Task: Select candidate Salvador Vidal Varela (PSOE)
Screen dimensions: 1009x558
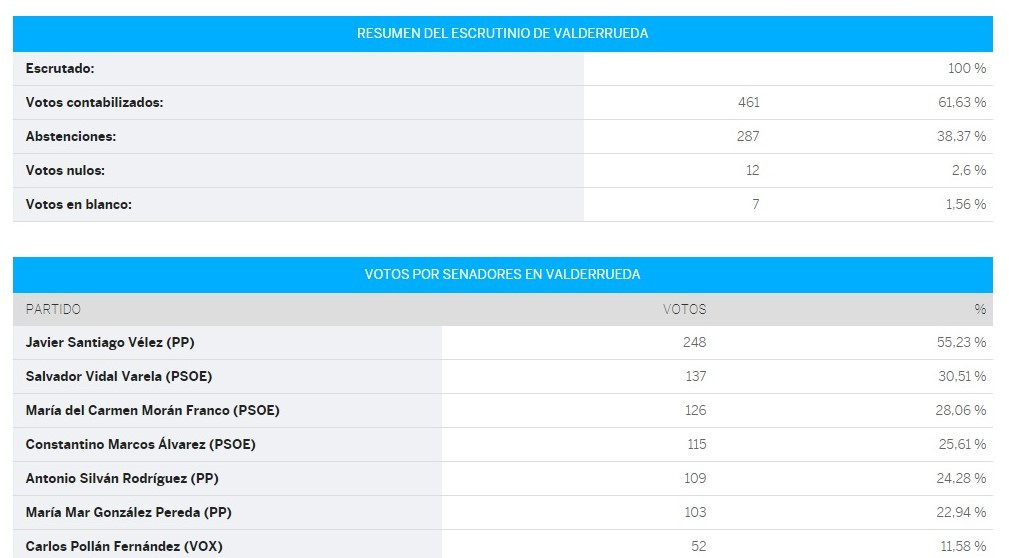Action: coord(119,377)
